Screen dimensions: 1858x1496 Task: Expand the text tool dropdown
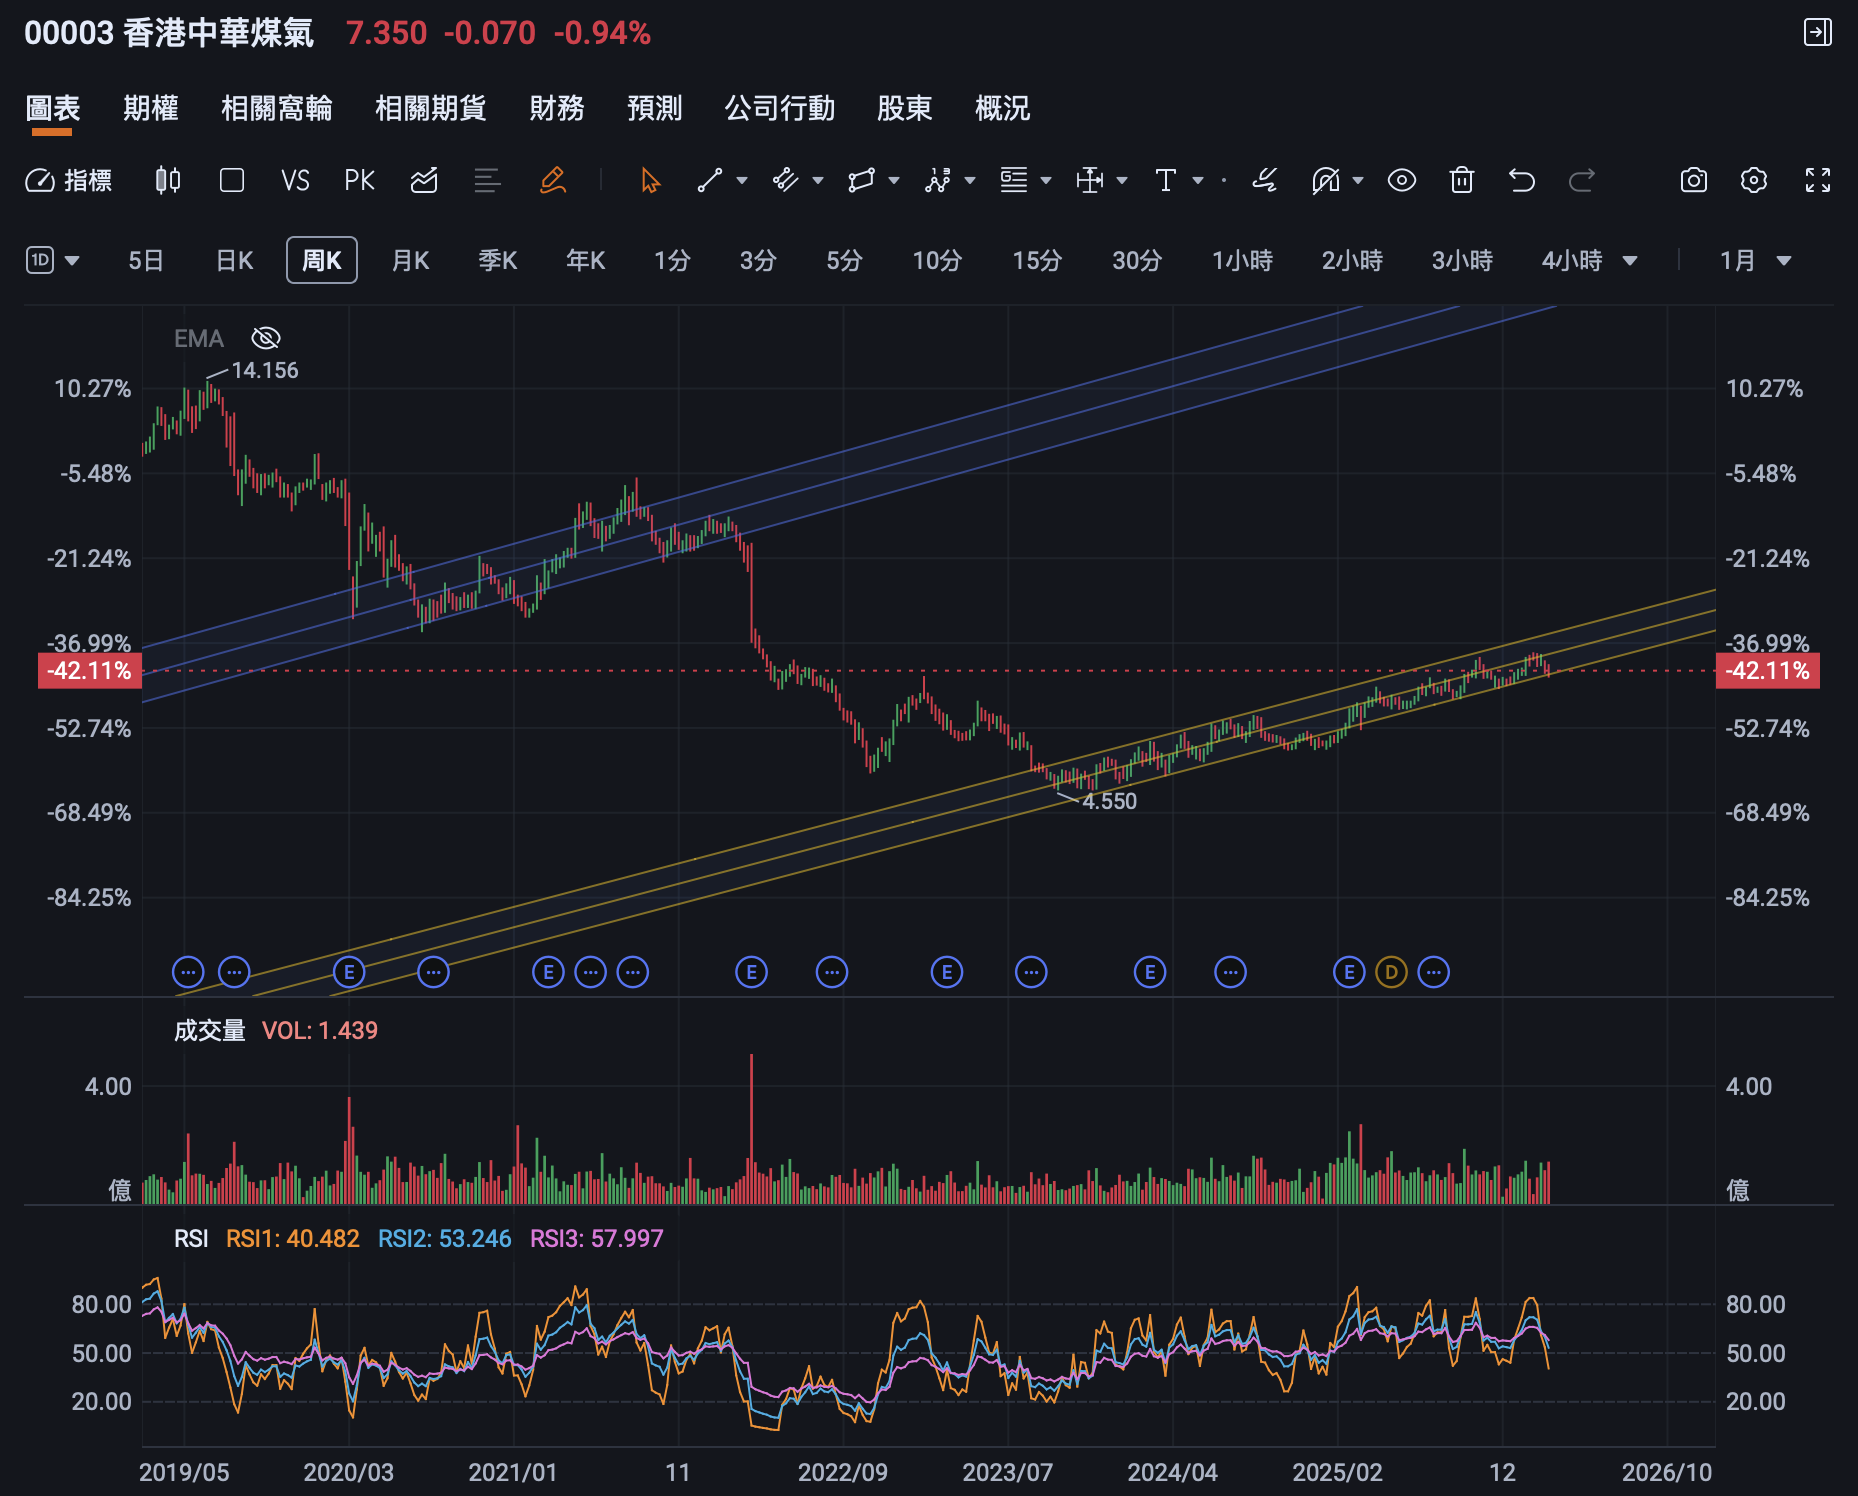1198,180
